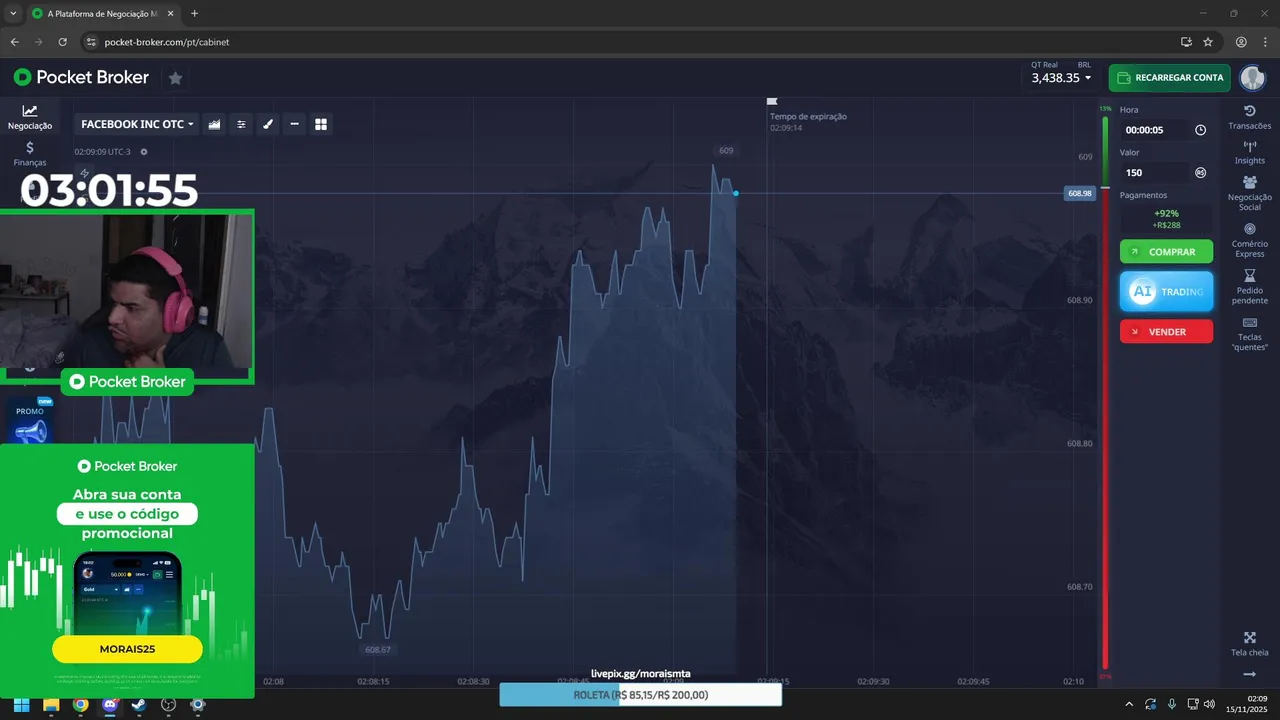Screen dimensions: 1280x720
Task: Click the clock icon beside Hora
Action: [x=1200, y=130]
